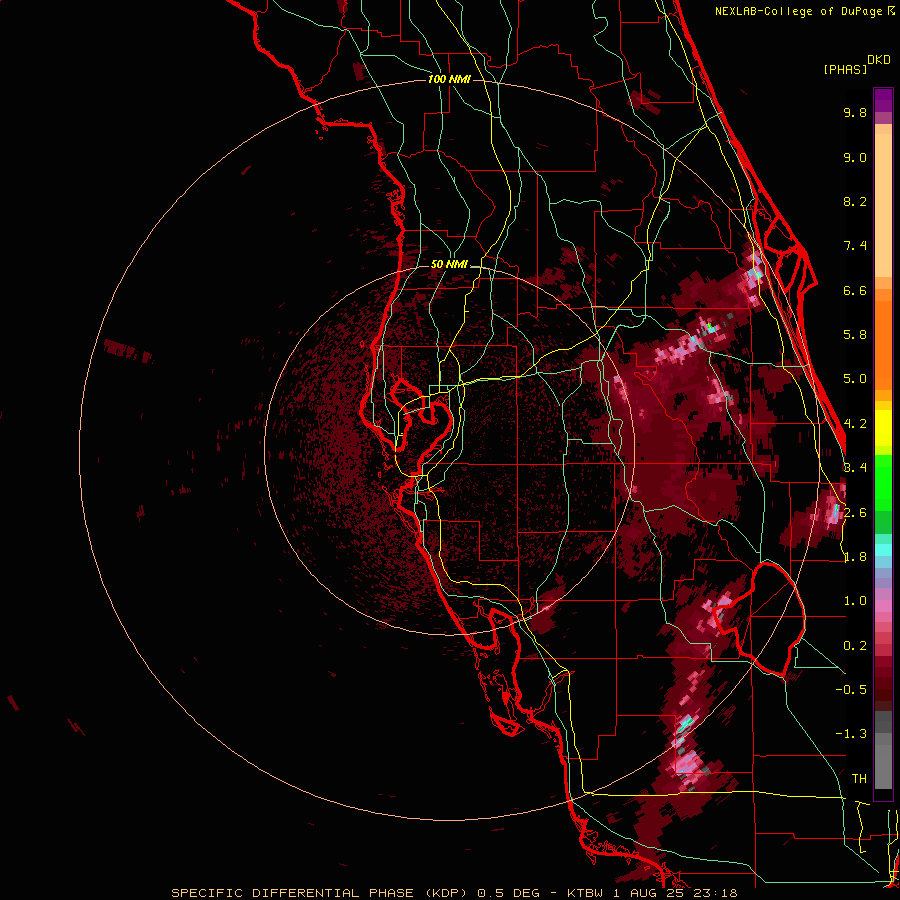Click the -0.5 value on the color scale

(x=851, y=690)
